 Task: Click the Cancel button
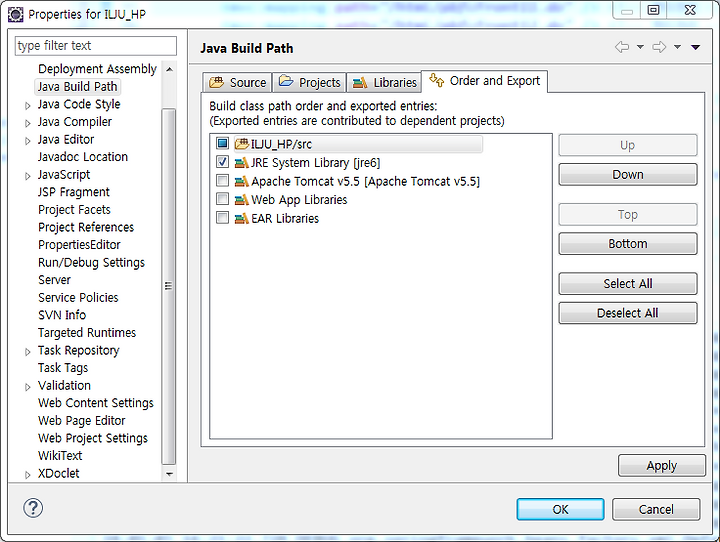pos(656,509)
